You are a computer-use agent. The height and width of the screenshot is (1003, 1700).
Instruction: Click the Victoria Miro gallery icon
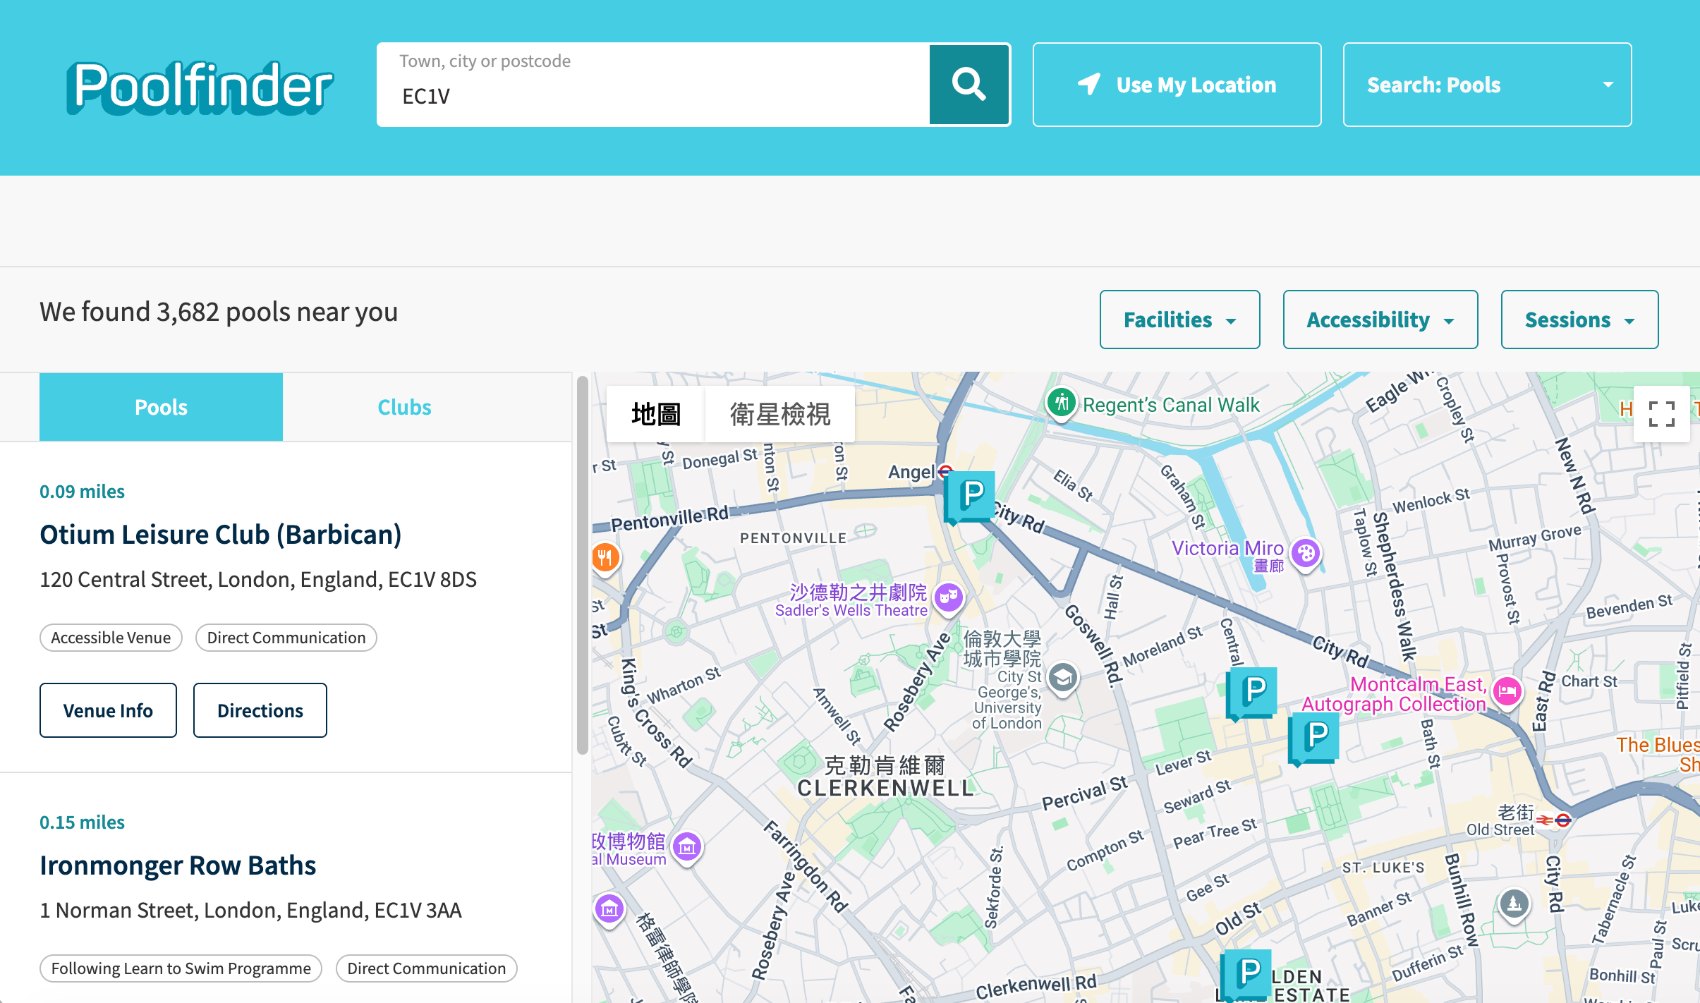(1306, 552)
